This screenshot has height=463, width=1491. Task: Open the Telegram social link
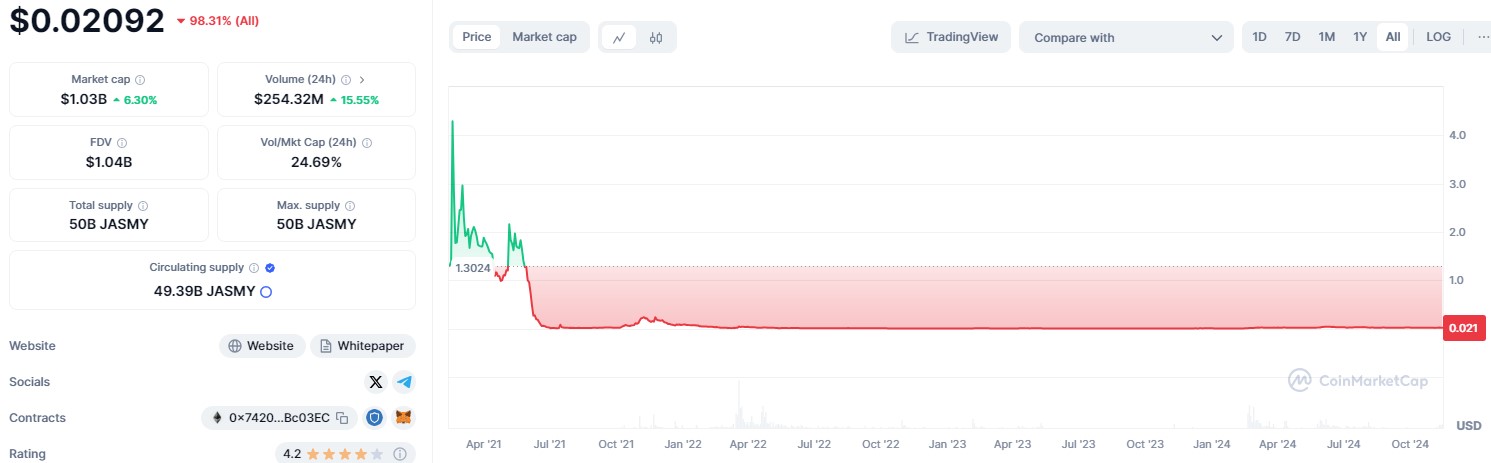click(404, 382)
